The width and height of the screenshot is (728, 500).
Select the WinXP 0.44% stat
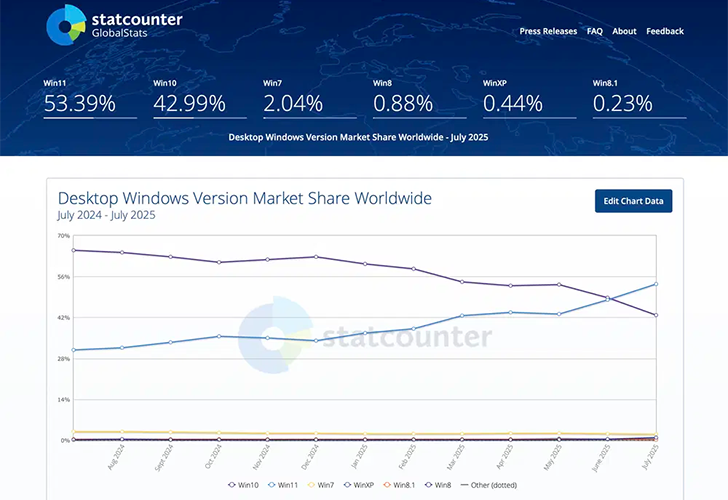coord(512,102)
